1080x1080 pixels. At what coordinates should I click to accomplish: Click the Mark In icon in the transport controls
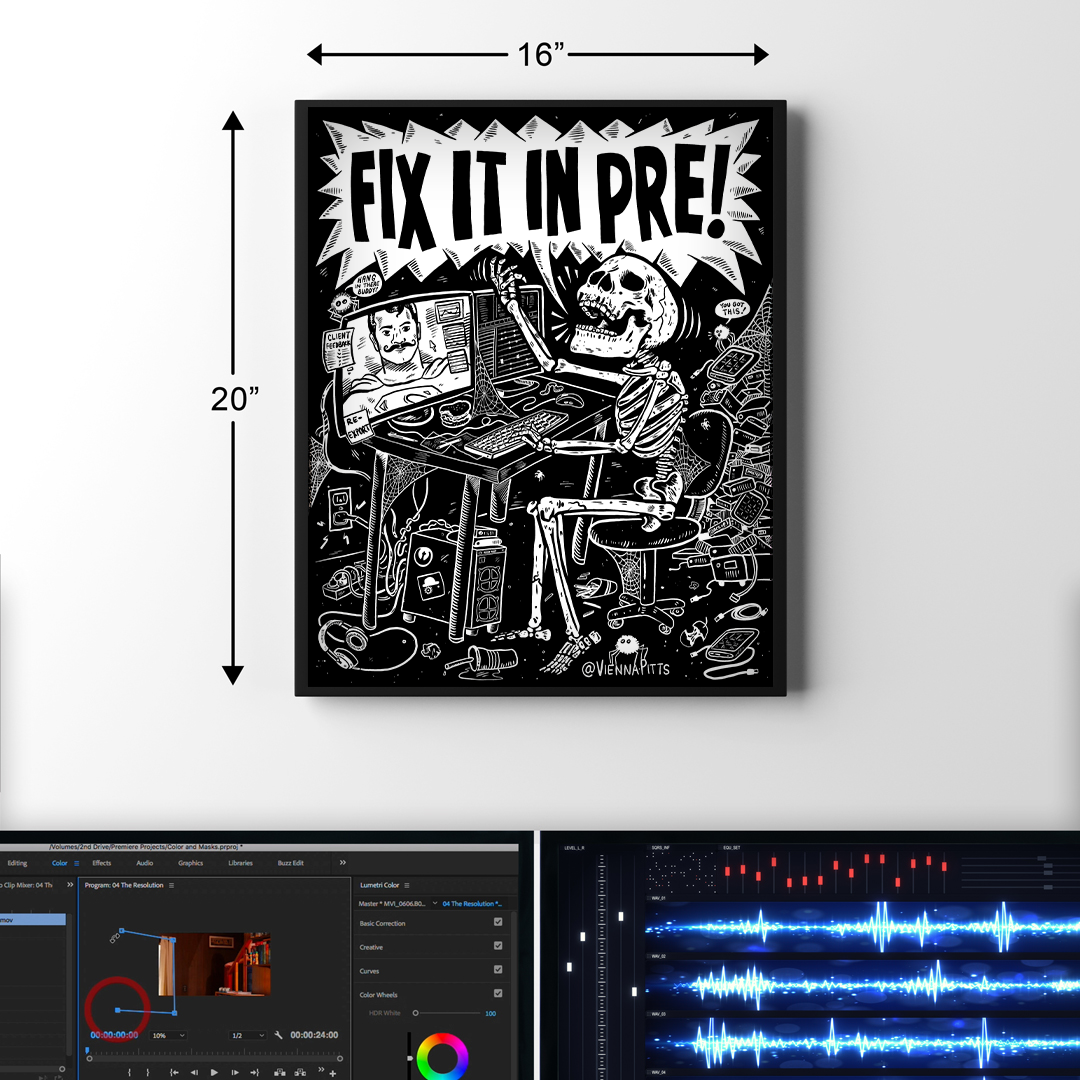(131, 1073)
